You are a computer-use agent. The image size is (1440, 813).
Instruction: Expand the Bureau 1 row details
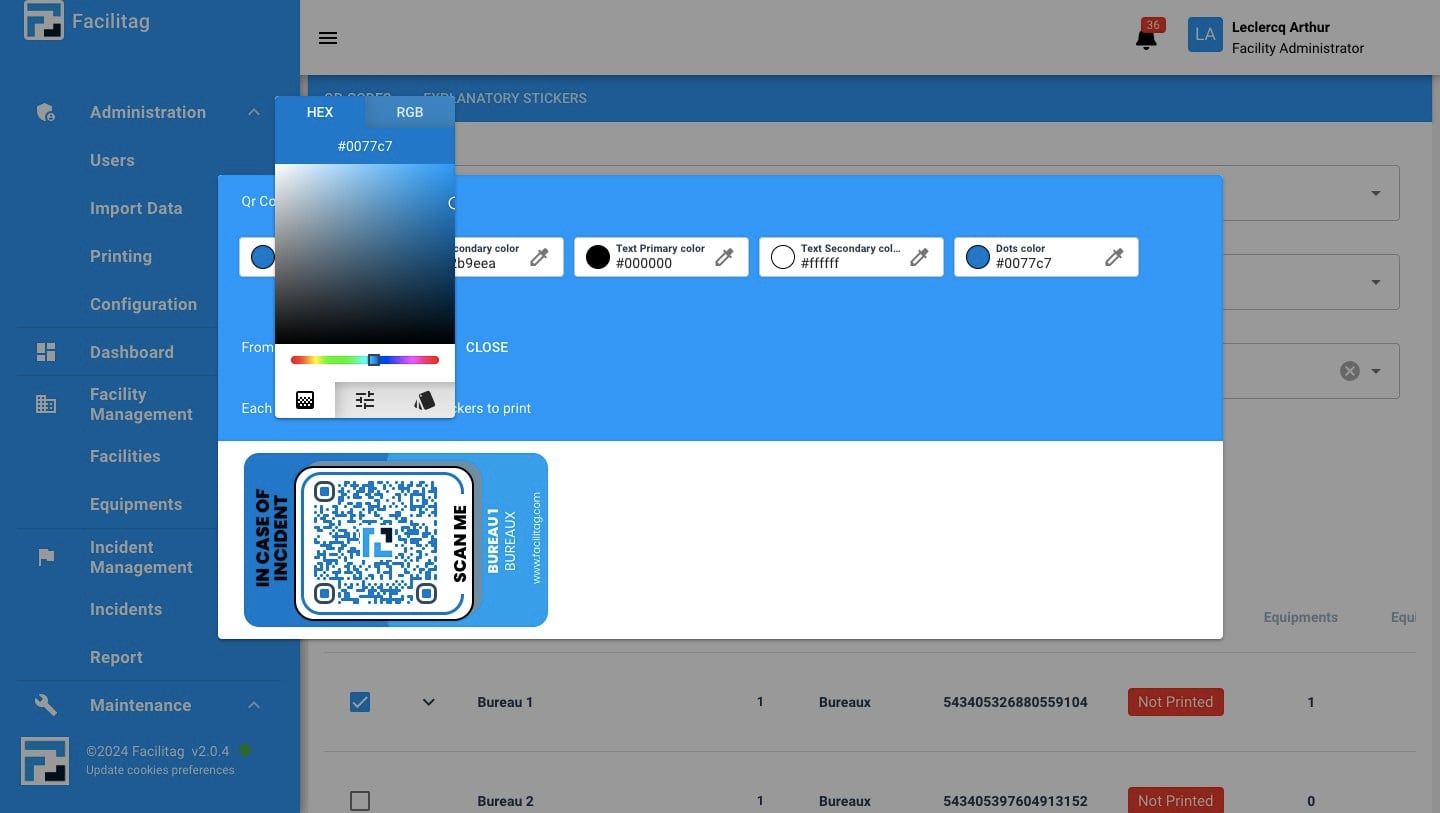coord(429,702)
